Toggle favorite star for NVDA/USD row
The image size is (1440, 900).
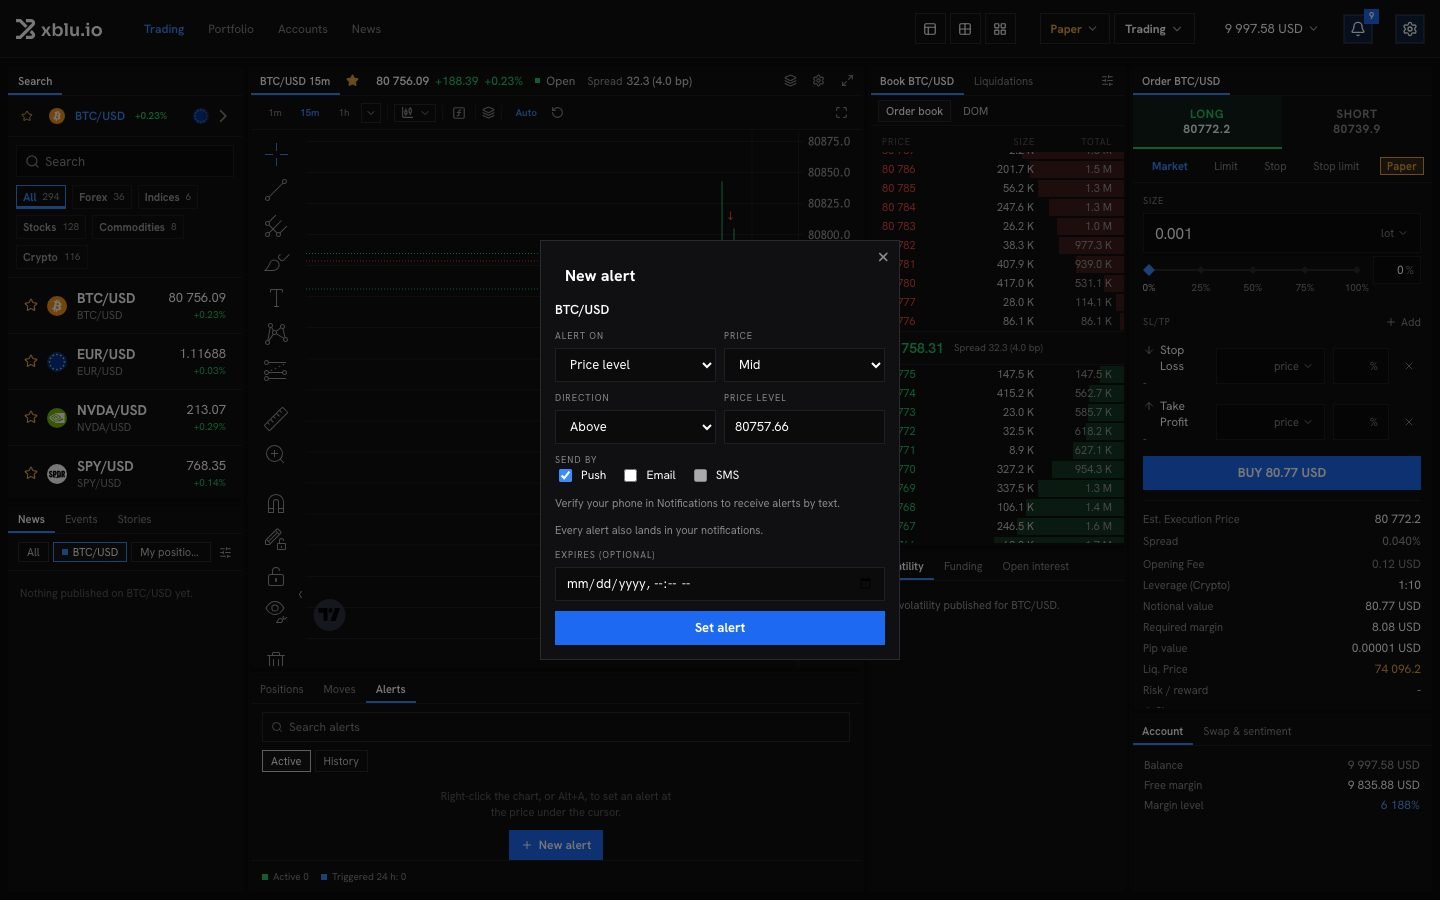pos(31,417)
